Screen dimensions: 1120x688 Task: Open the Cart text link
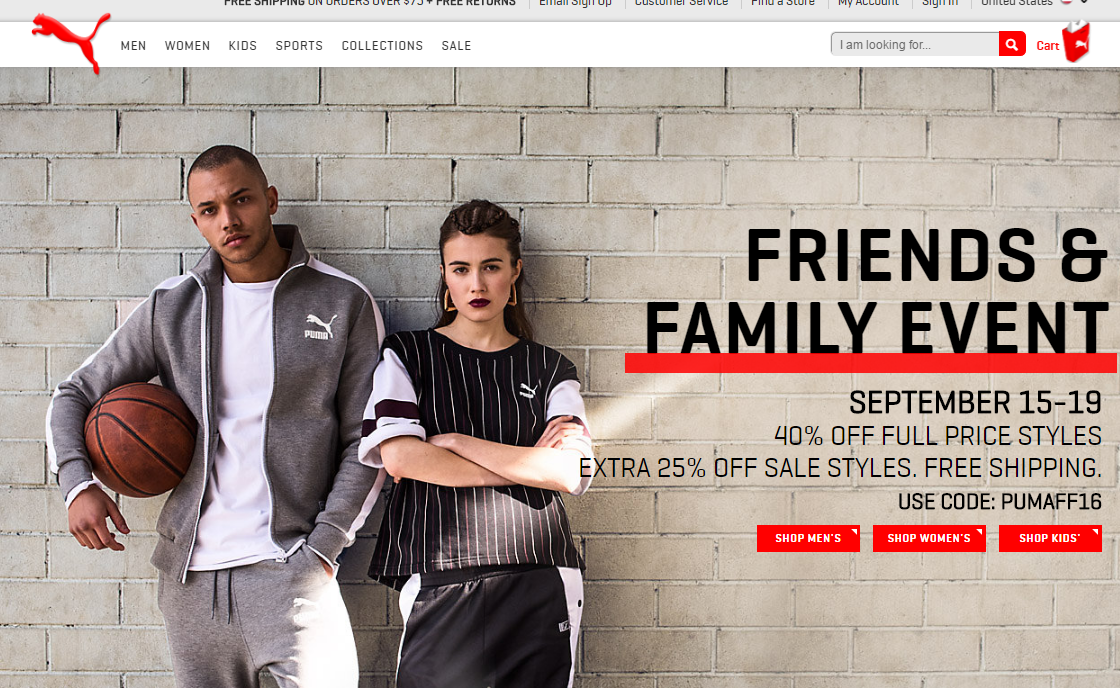1047,46
